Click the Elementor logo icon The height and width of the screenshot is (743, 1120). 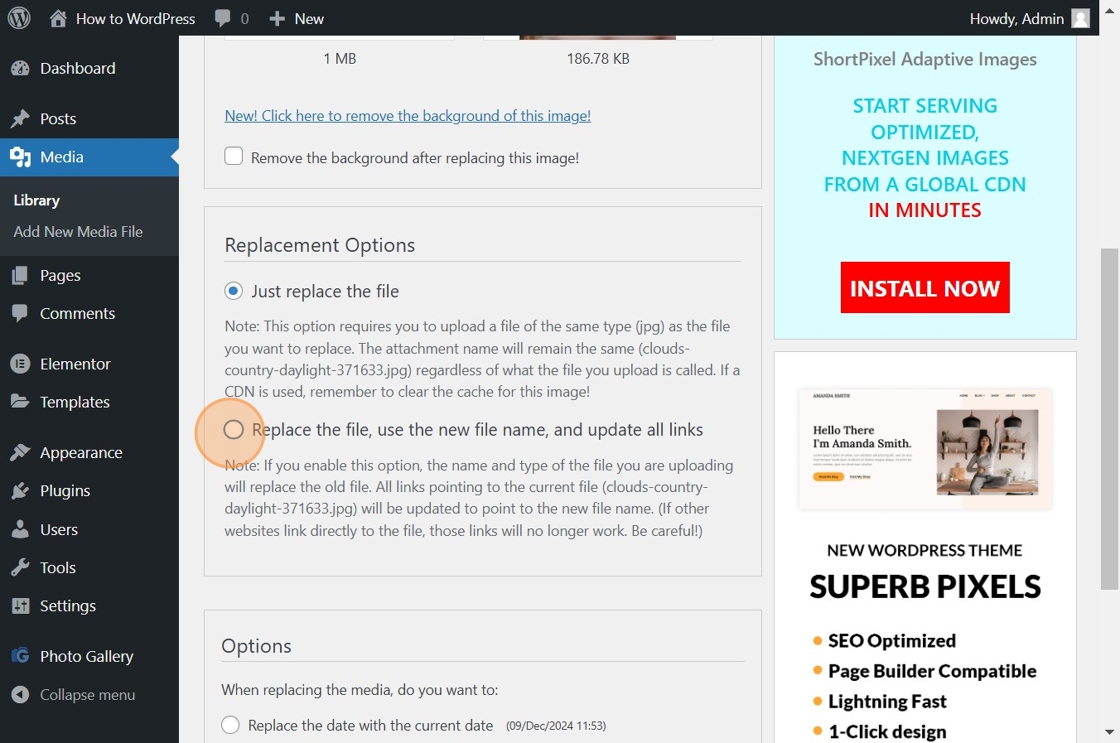20,364
